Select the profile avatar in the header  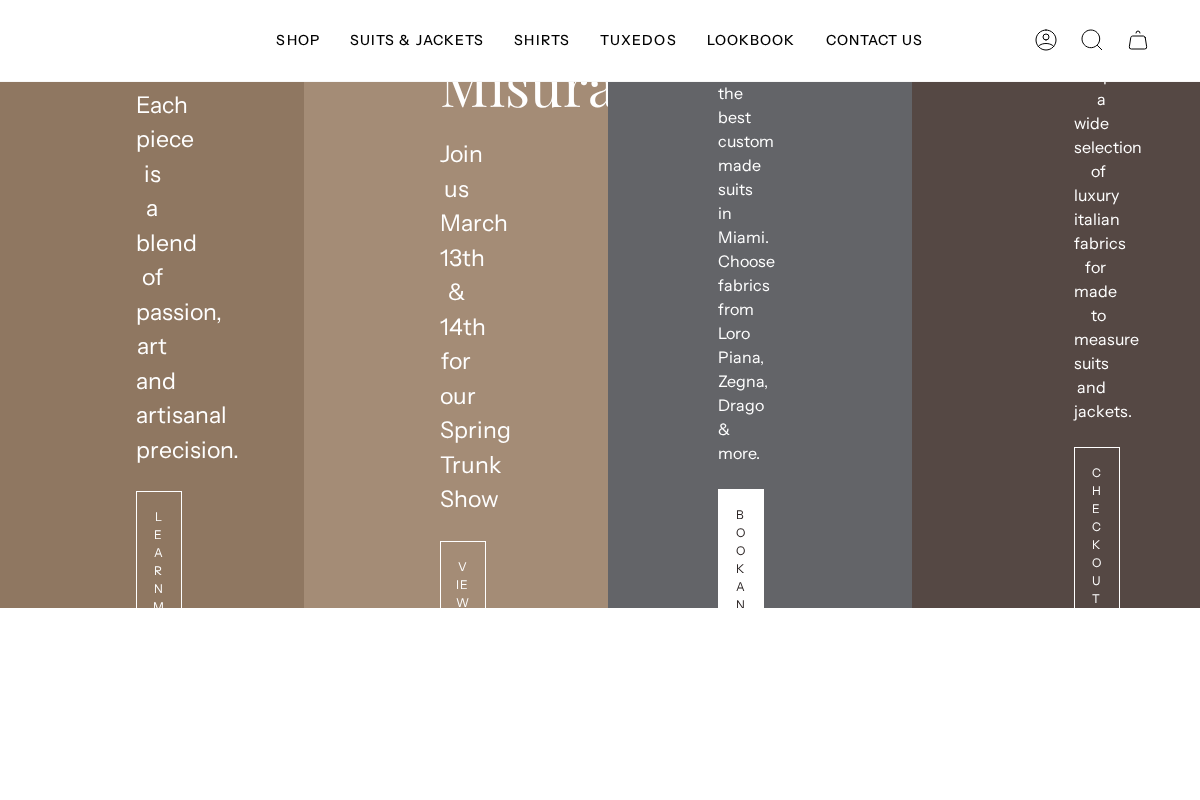1046,40
